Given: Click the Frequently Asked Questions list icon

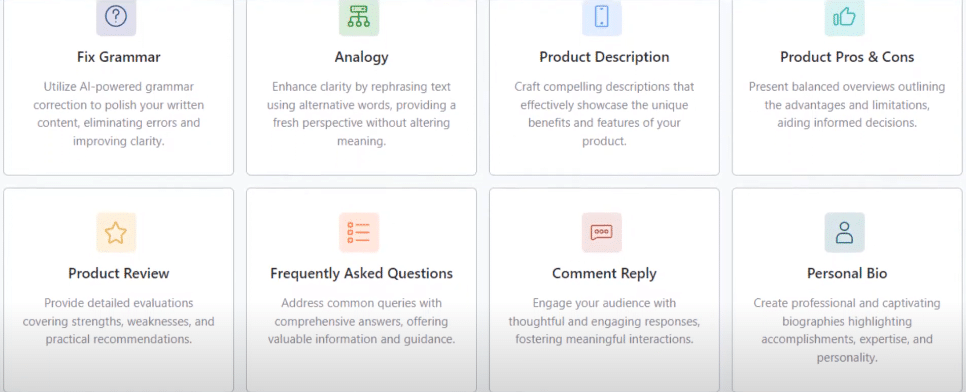Looking at the screenshot, I should click(359, 232).
